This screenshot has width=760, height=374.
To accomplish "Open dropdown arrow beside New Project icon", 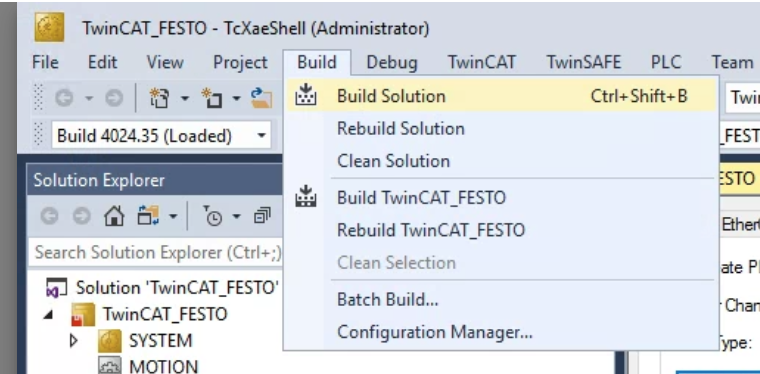I will pyautogui.click(x=185, y=99).
